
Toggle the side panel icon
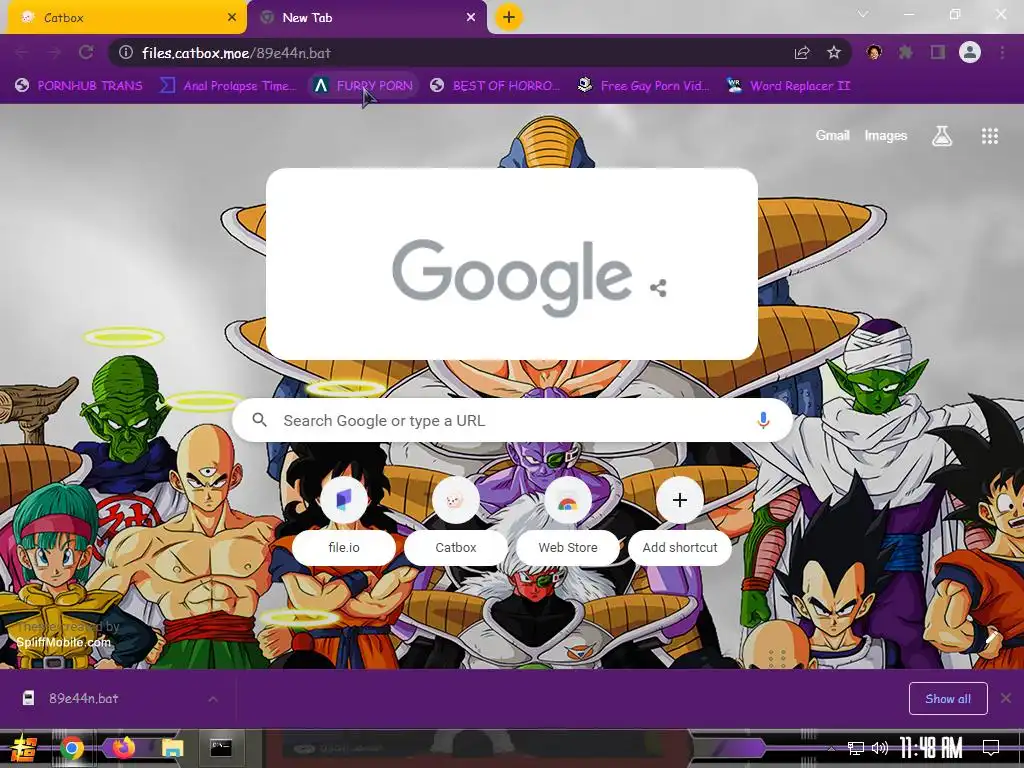(938, 52)
